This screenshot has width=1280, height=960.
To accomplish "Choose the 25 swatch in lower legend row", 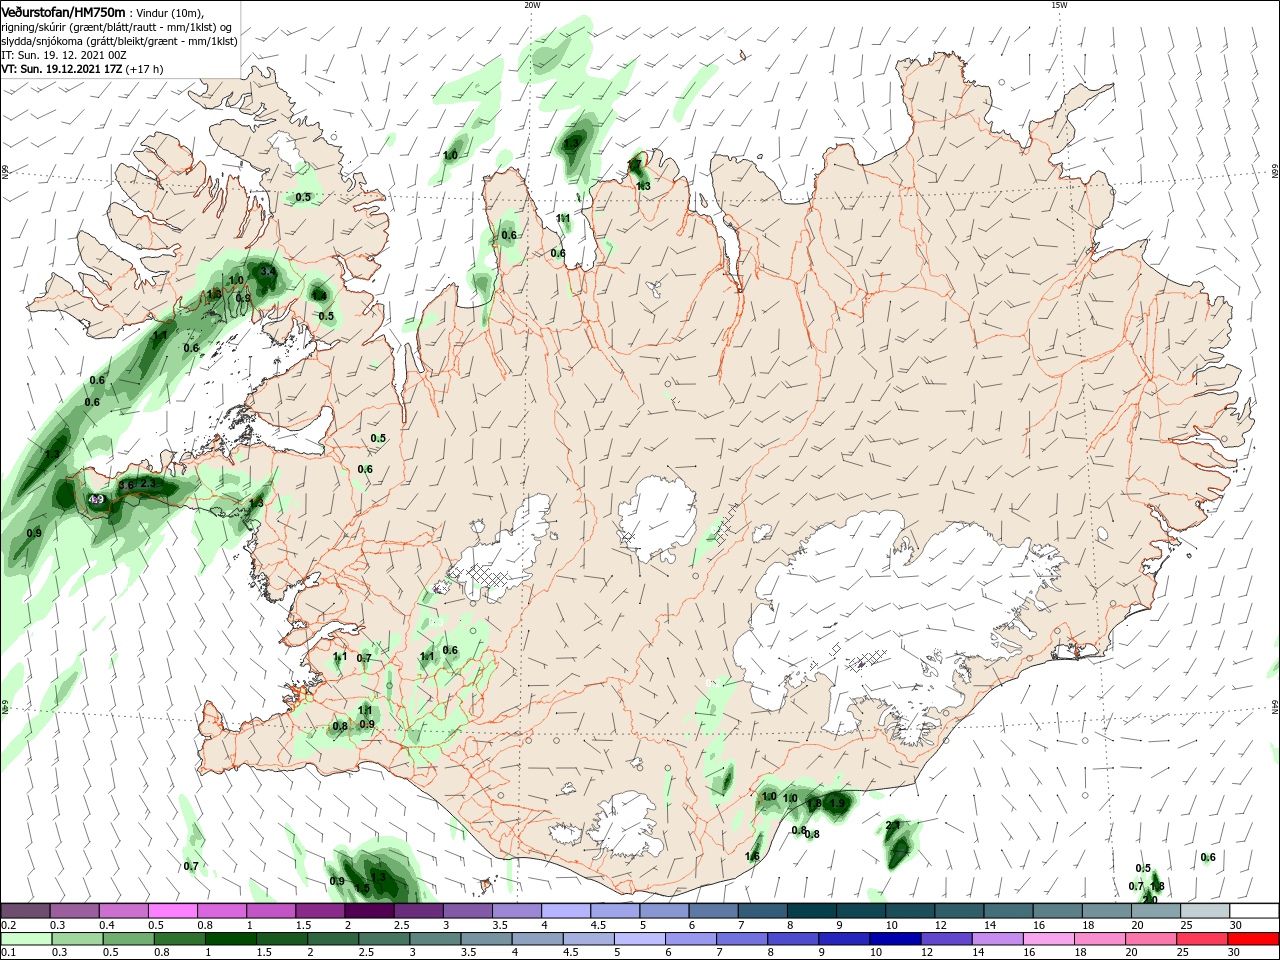I will click(x=1201, y=939).
